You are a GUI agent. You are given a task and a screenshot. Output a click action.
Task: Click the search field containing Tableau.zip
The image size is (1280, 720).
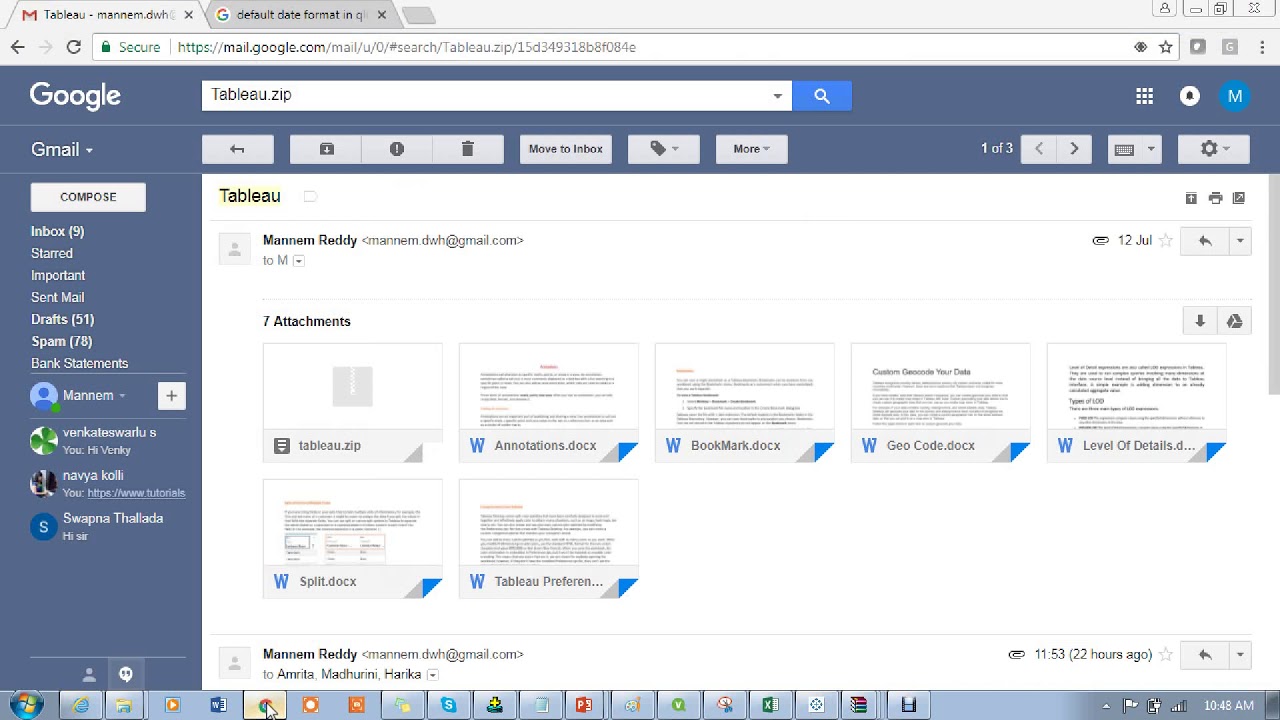[487, 95]
